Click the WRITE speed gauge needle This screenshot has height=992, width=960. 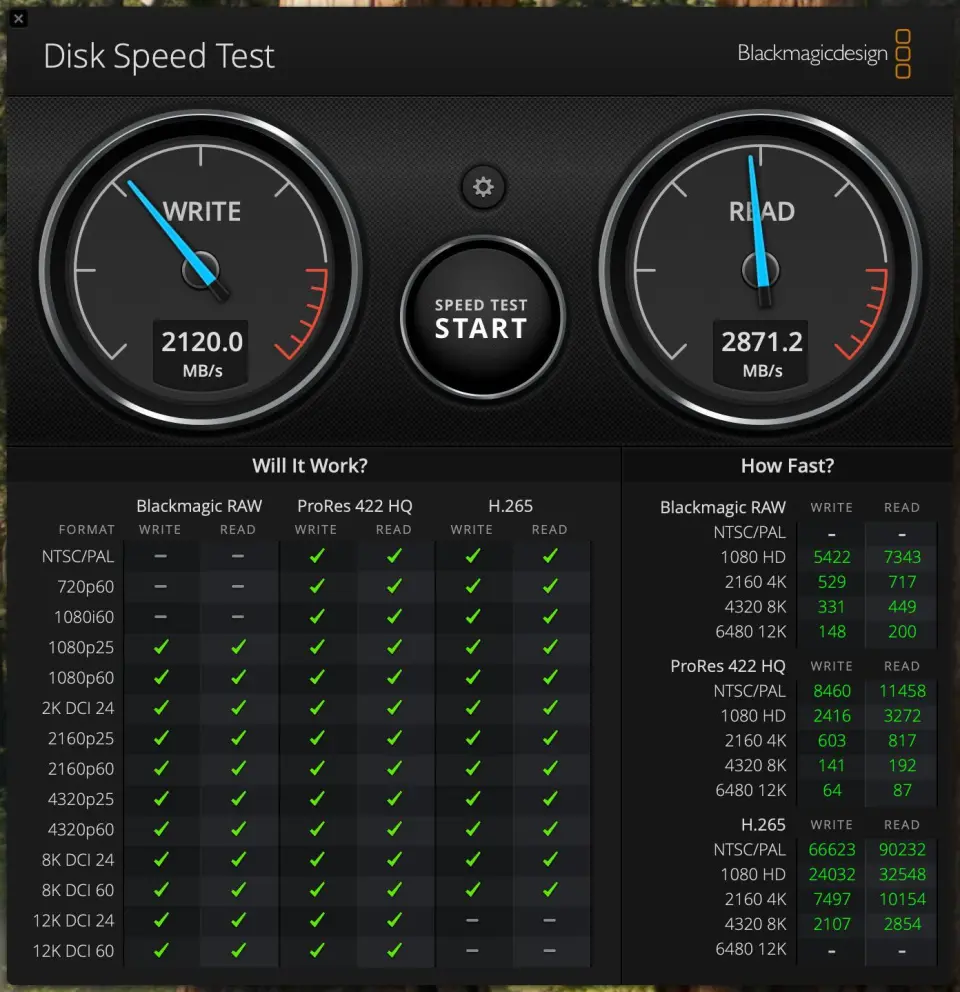170,229
